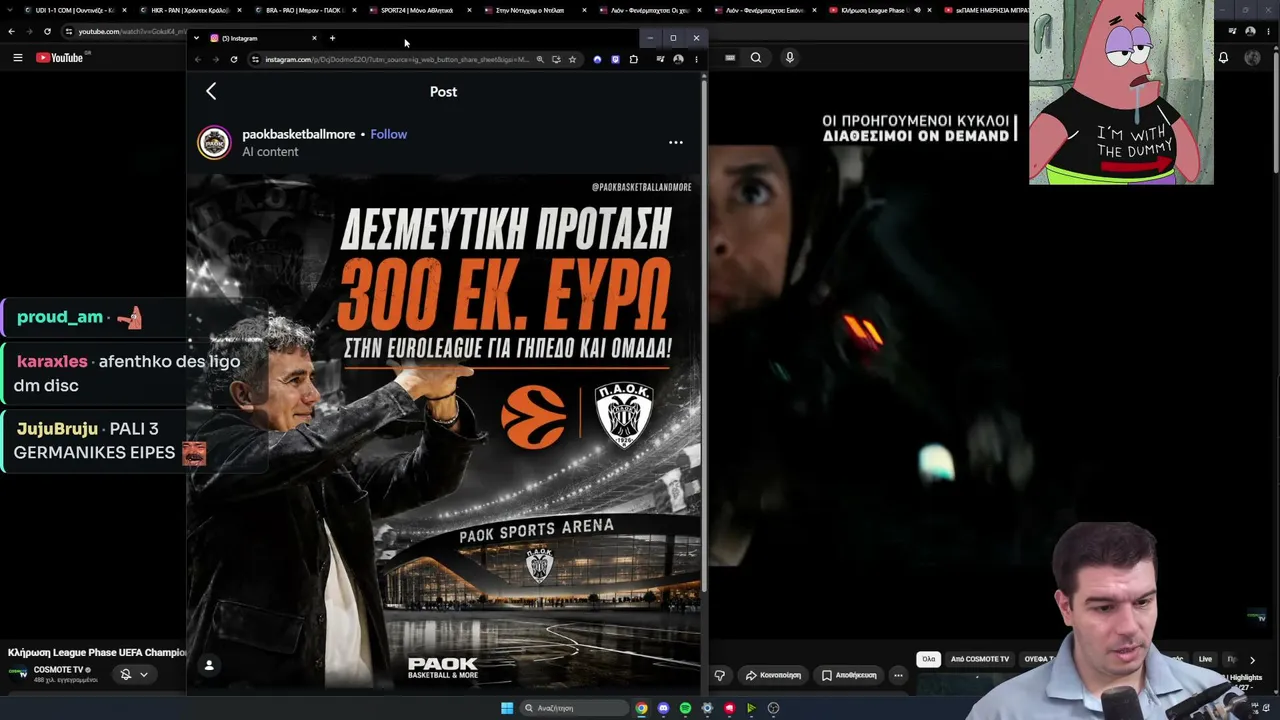The width and height of the screenshot is (1280, 720).
Task: Open the purple browser extension icon
Action: tap(615, 59)
